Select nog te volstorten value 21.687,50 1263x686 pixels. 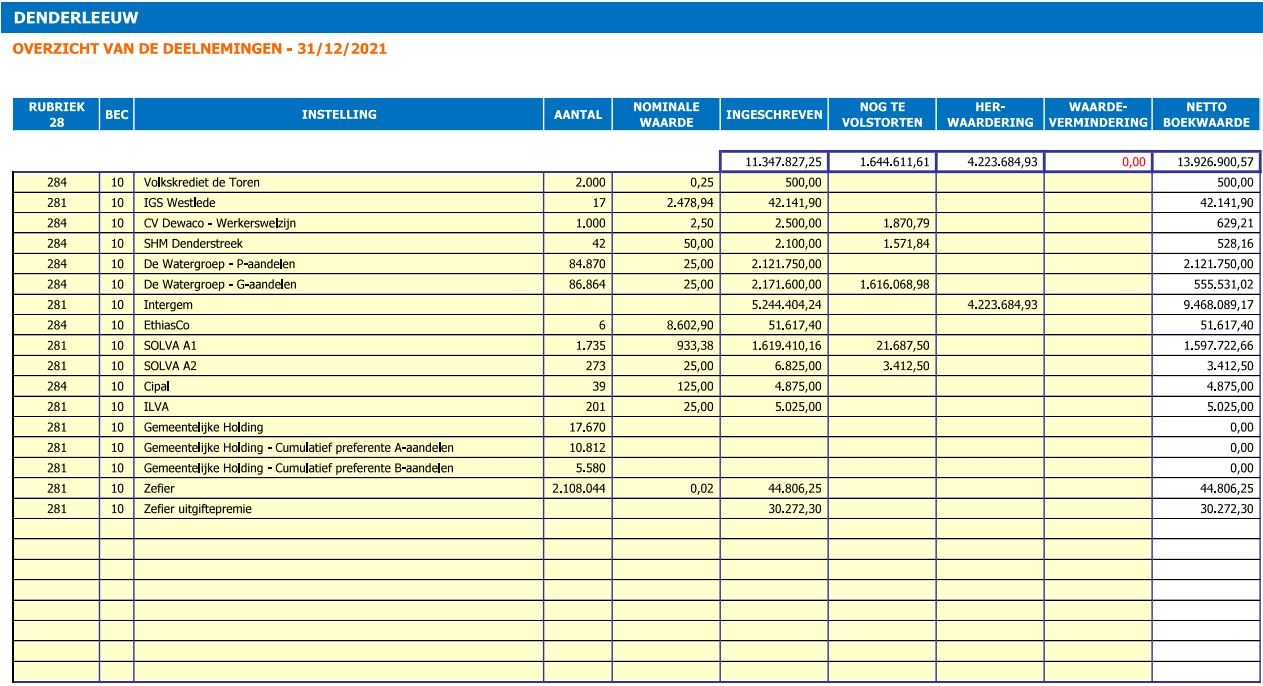tap(882, 346)
